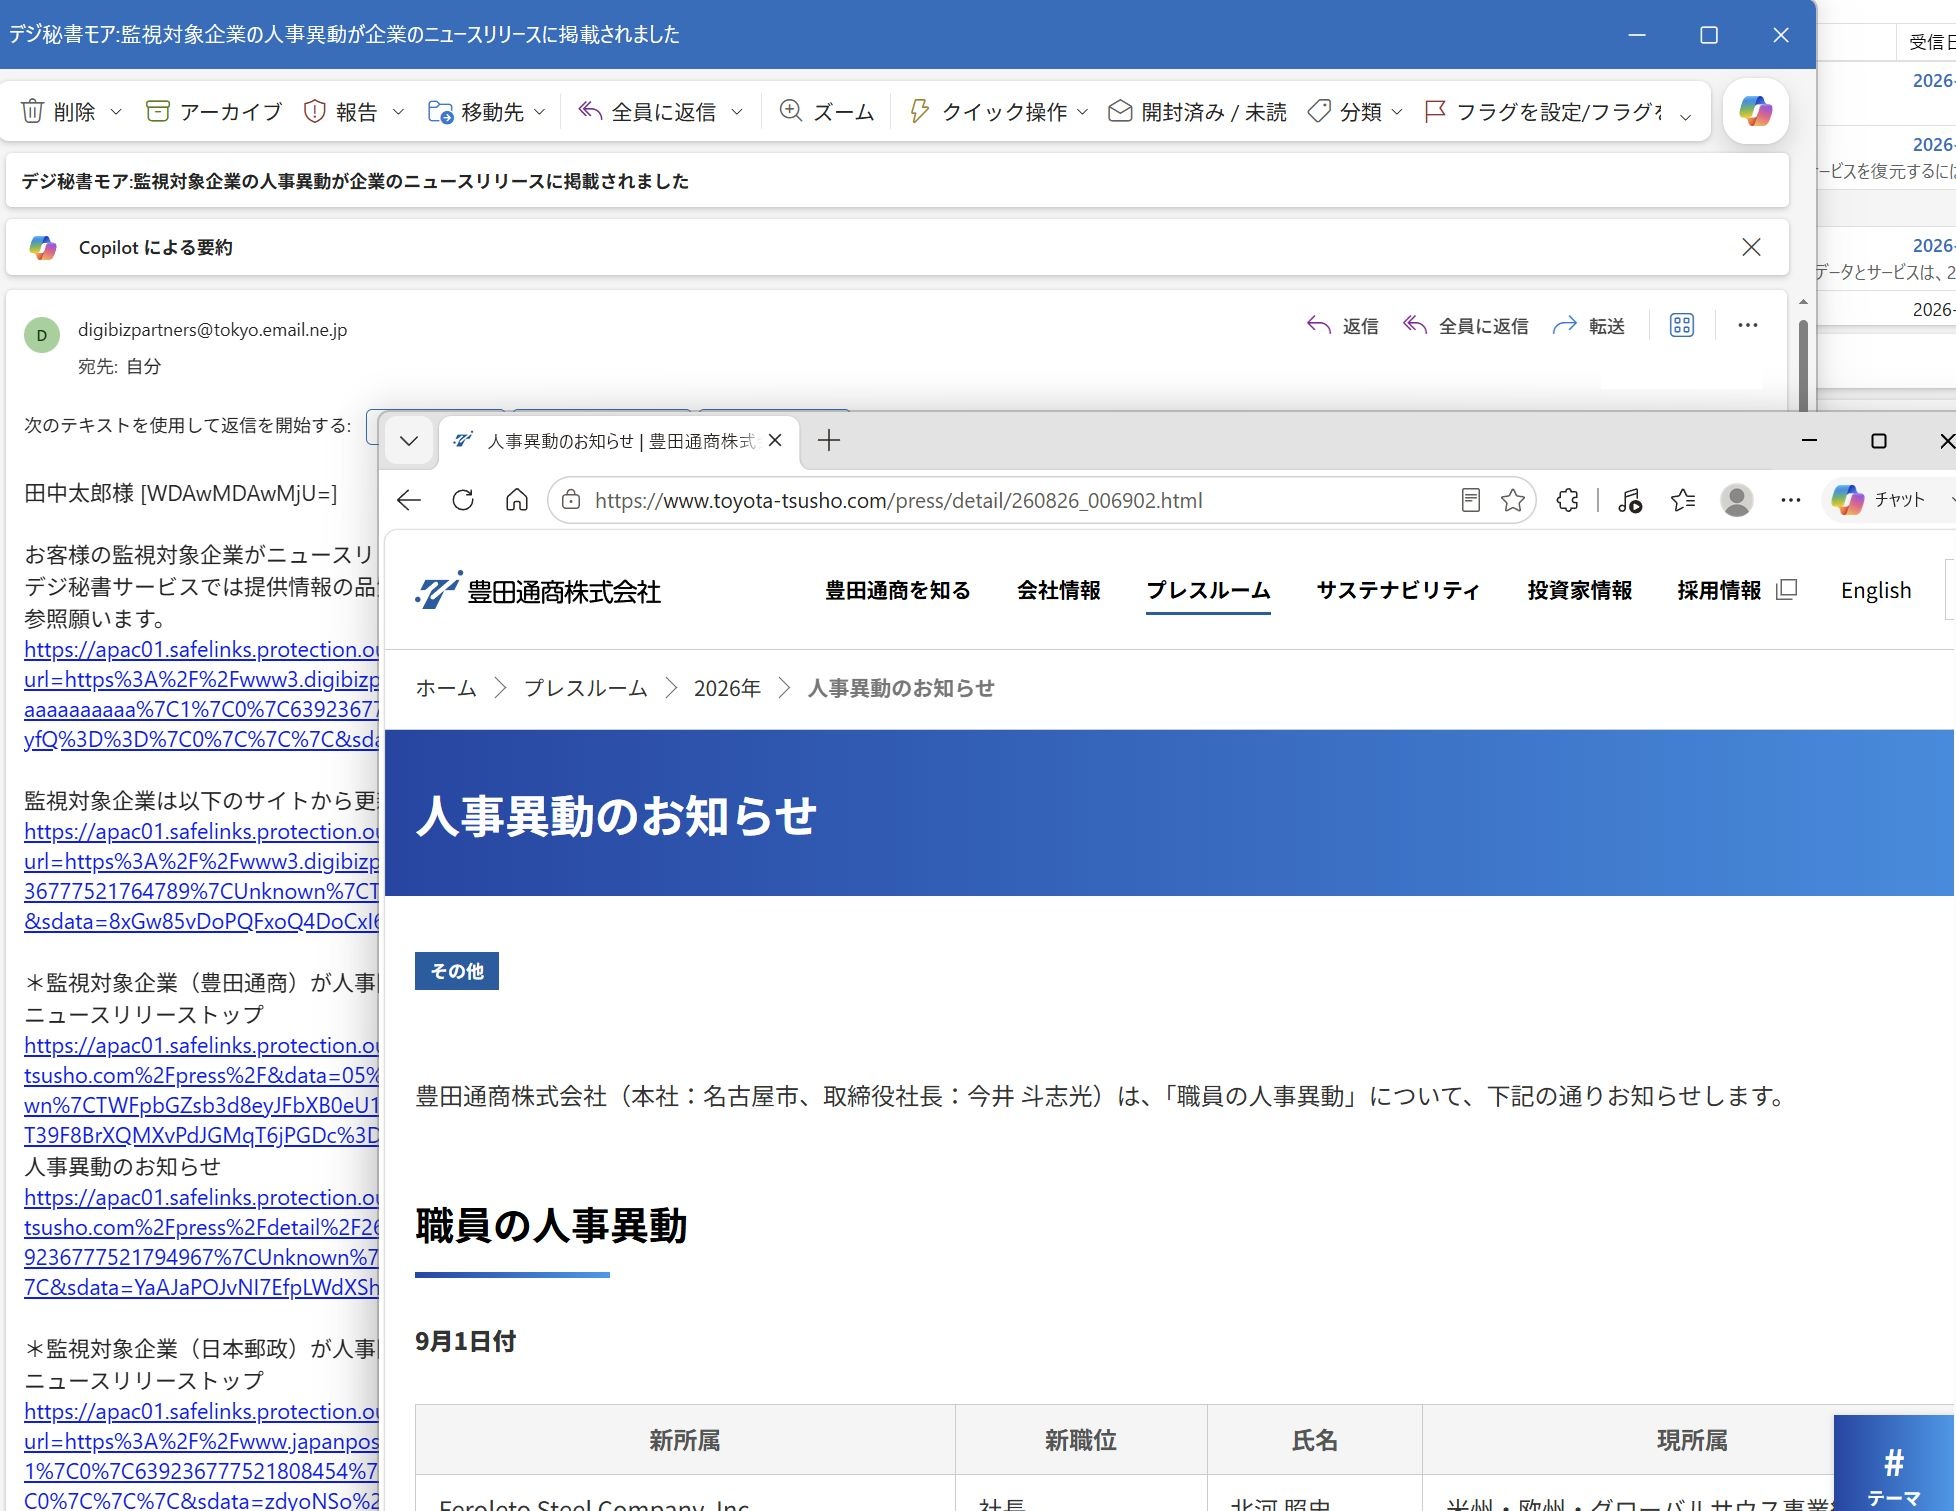Open the Edge settings and more ellipsis
Screen dimensions: 1956x1511
pos(1791,500)
